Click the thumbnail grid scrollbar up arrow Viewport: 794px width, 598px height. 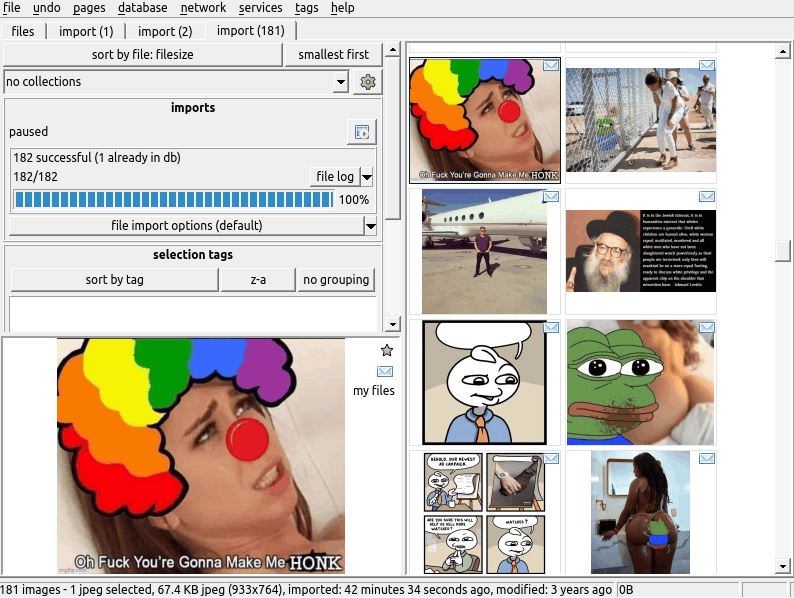[783, 51]
